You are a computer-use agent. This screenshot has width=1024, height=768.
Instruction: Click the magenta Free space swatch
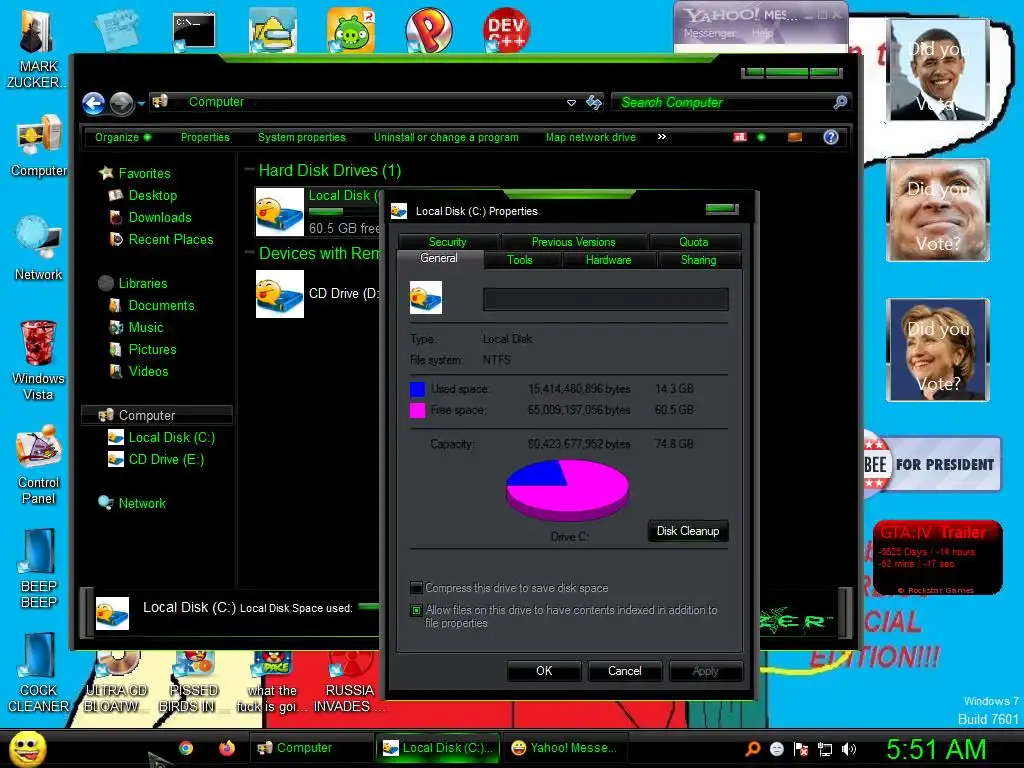[x=417, y=410]
